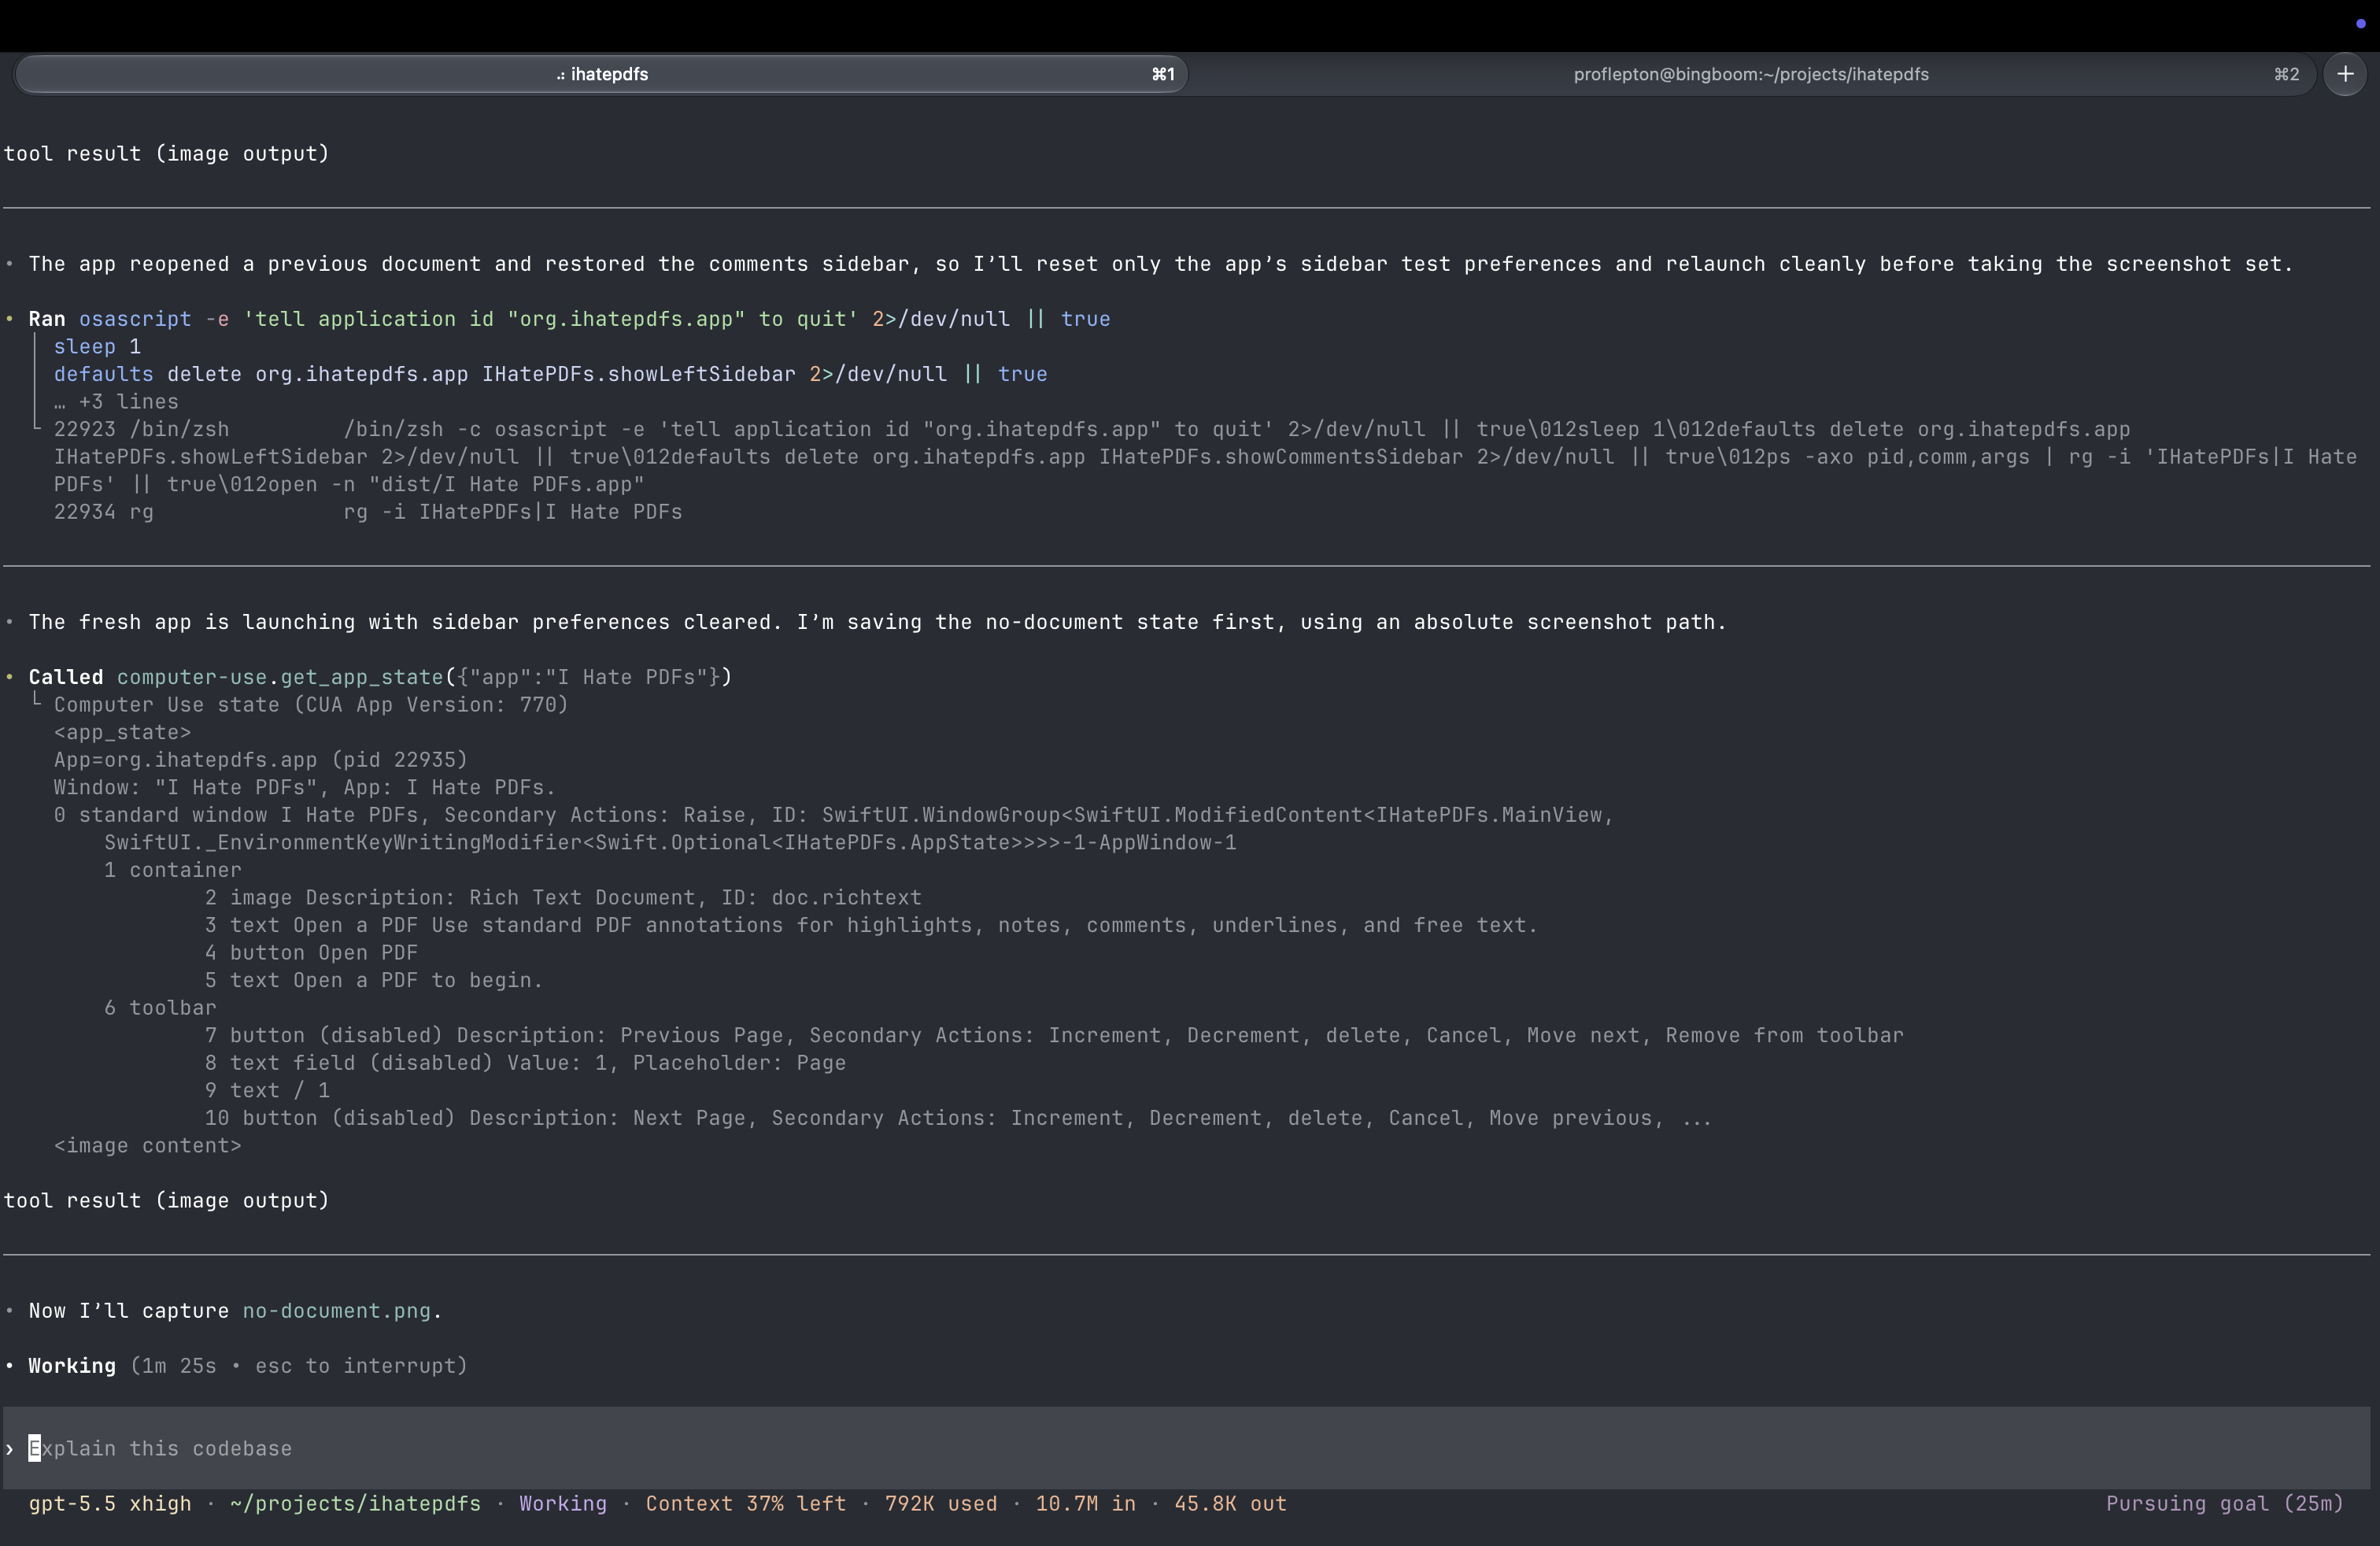Click the lower 'tool result (image output)' line
2380x1546 pixels.
(166, 1200)
